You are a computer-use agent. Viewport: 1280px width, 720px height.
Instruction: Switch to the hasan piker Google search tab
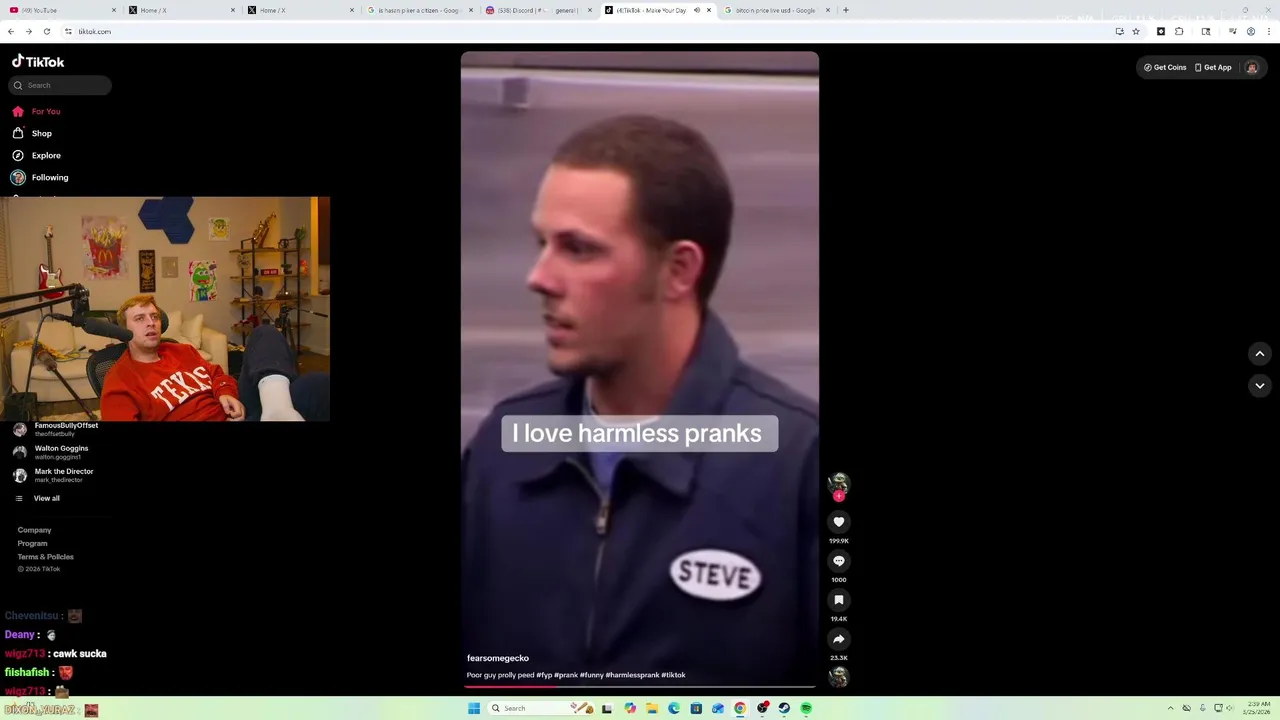click(420, 10)
